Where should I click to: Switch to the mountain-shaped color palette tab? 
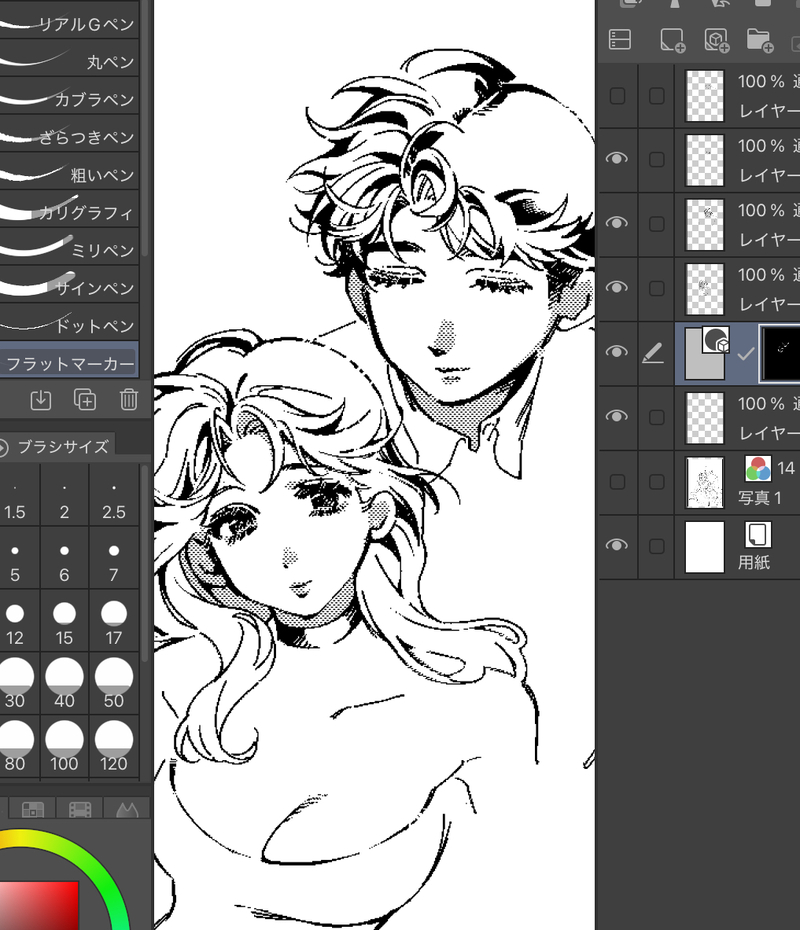(127, 808)
